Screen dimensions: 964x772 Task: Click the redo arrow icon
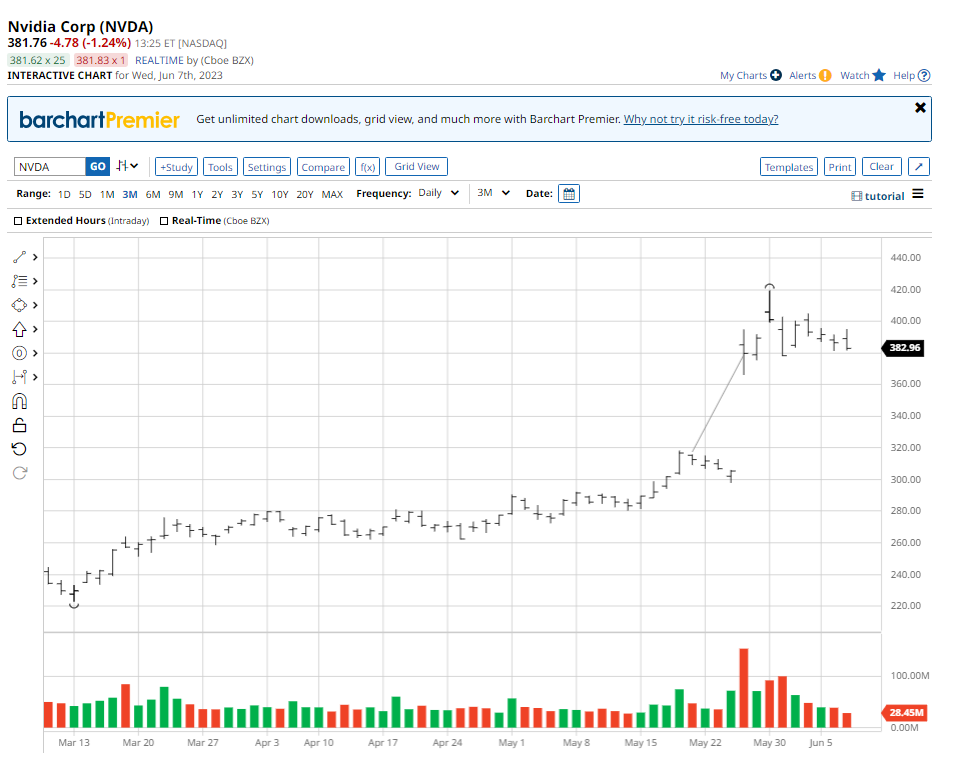19,473
